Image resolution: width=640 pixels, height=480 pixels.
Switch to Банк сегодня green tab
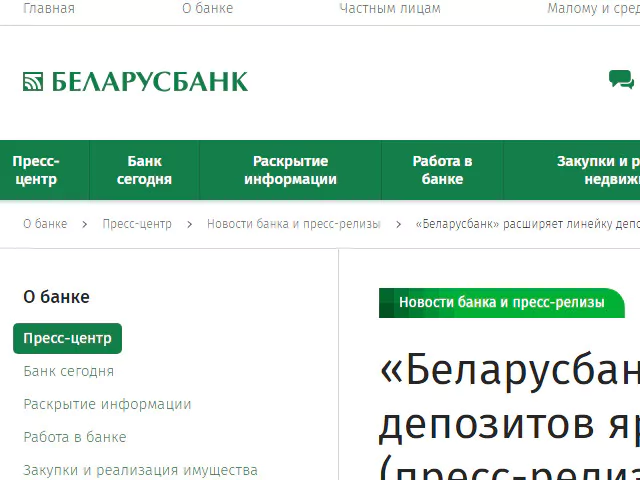pyautogui.click(x=144, y=170)
